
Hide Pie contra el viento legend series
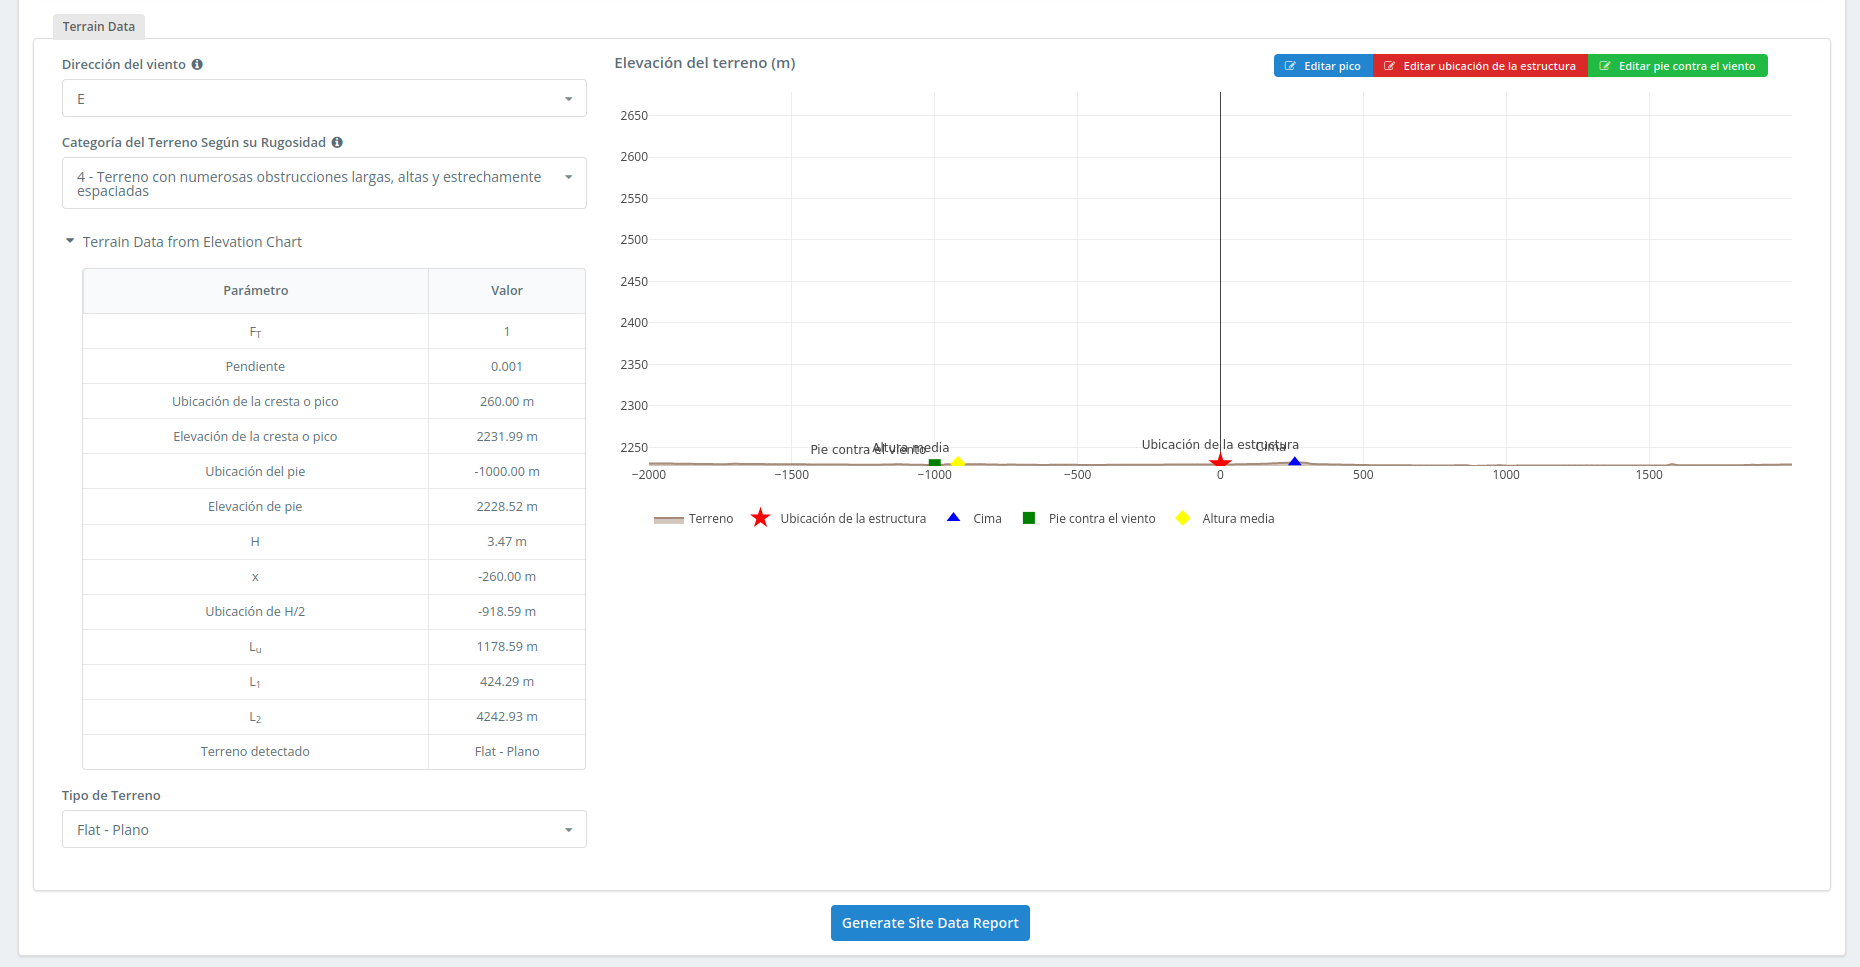[1090, 519]
